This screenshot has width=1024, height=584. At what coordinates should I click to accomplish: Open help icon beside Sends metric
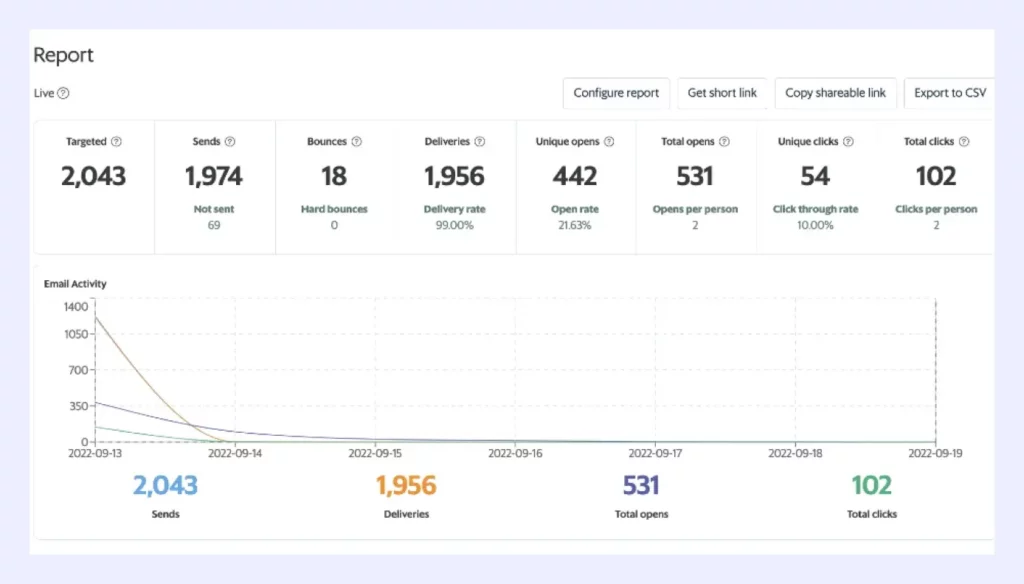tap(230, 142)
